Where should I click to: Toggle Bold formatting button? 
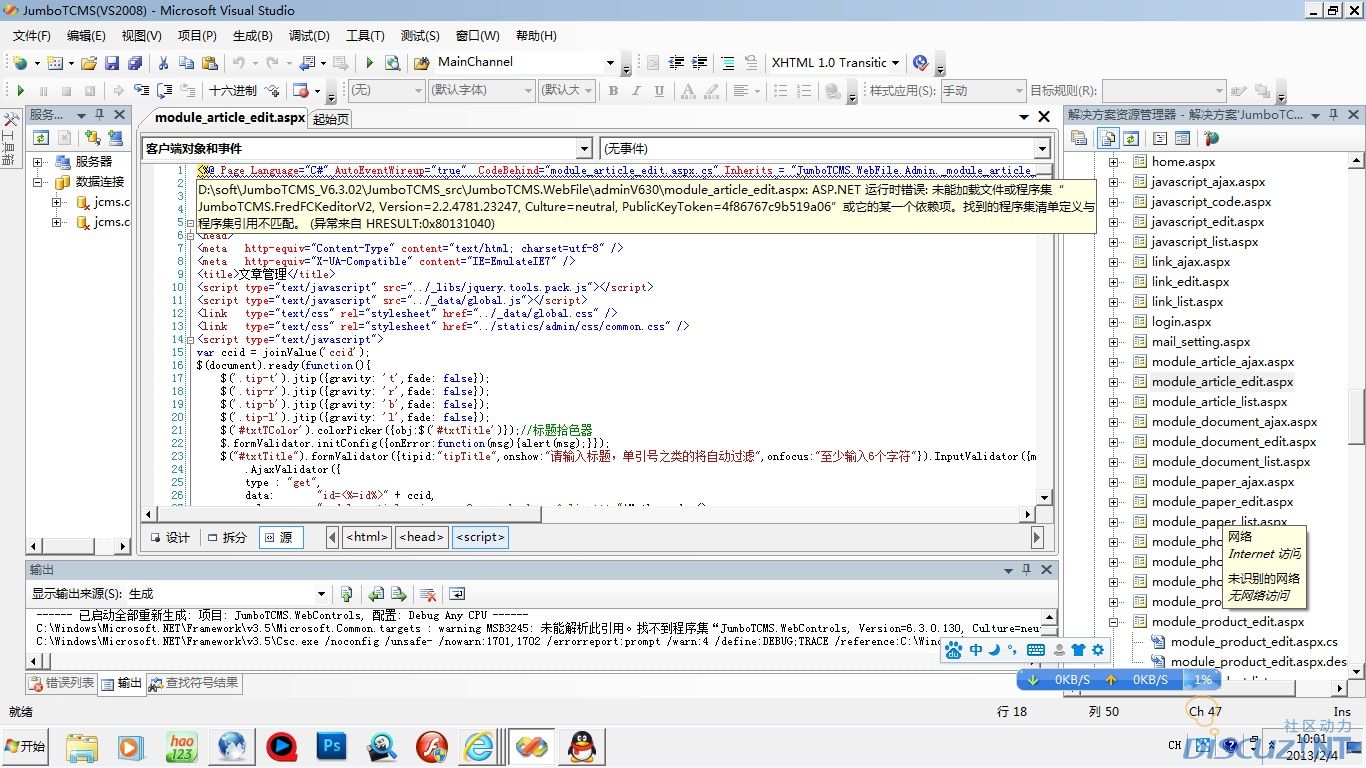[614, 90]
